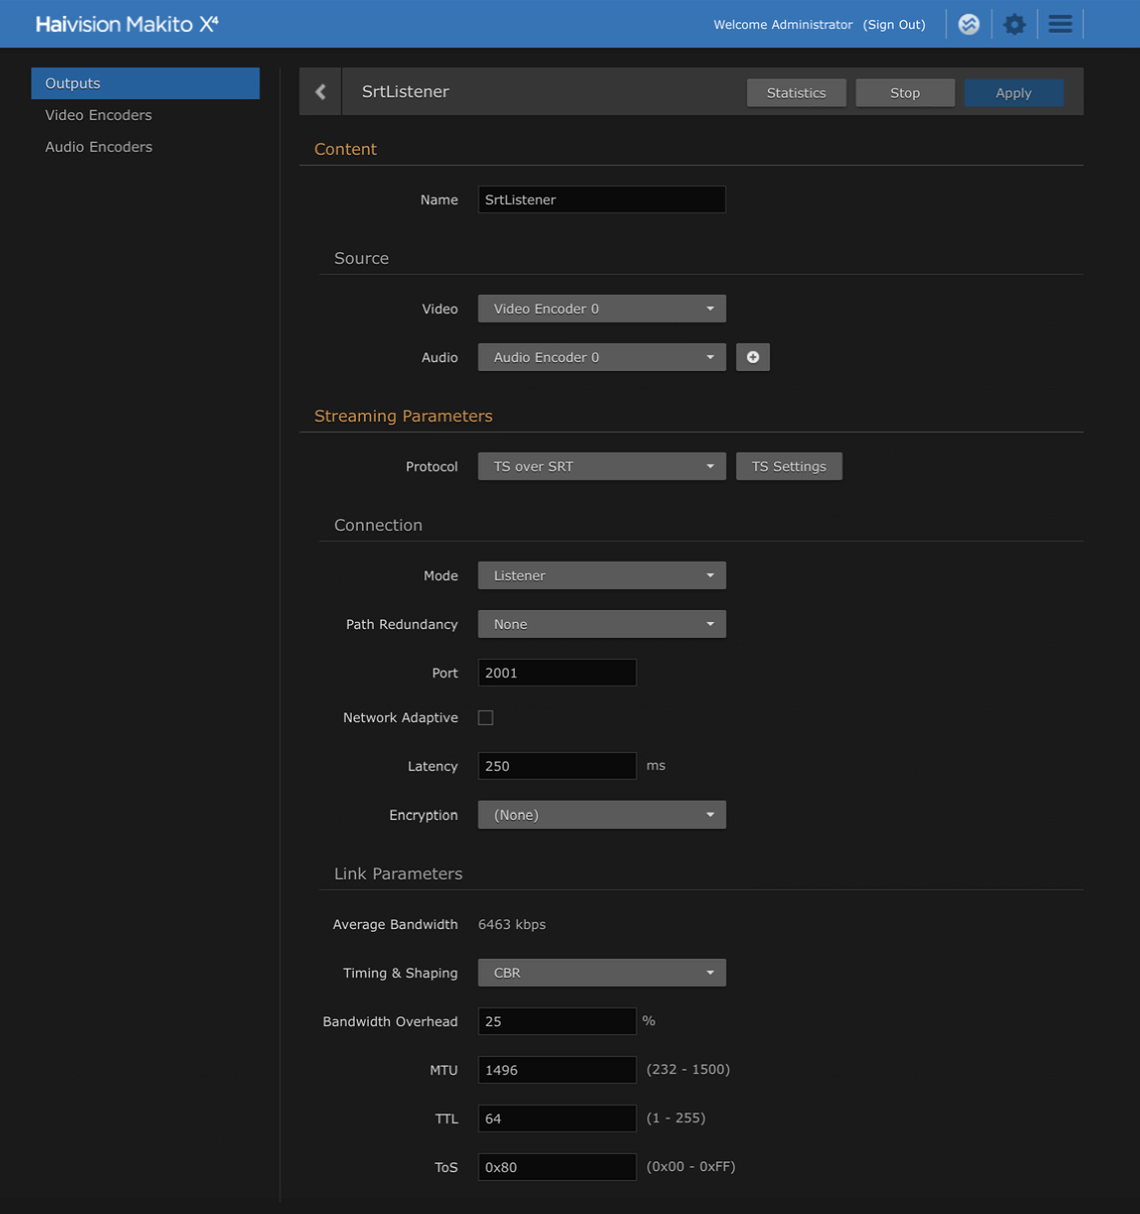
Task: Select Outputs in the sidebar
Action: pyautogui.click(x=146, y=83)
